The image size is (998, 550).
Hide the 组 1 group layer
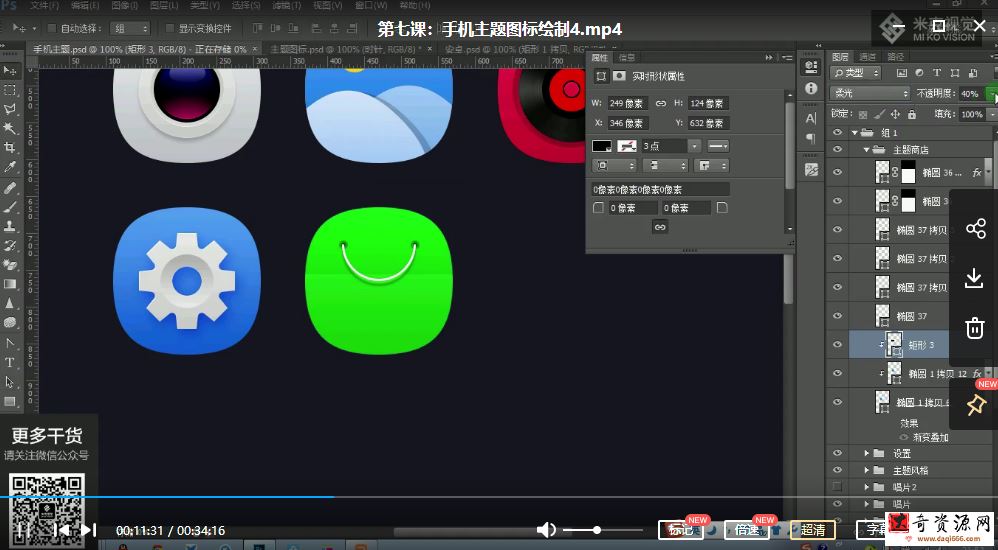click(837, 133)
